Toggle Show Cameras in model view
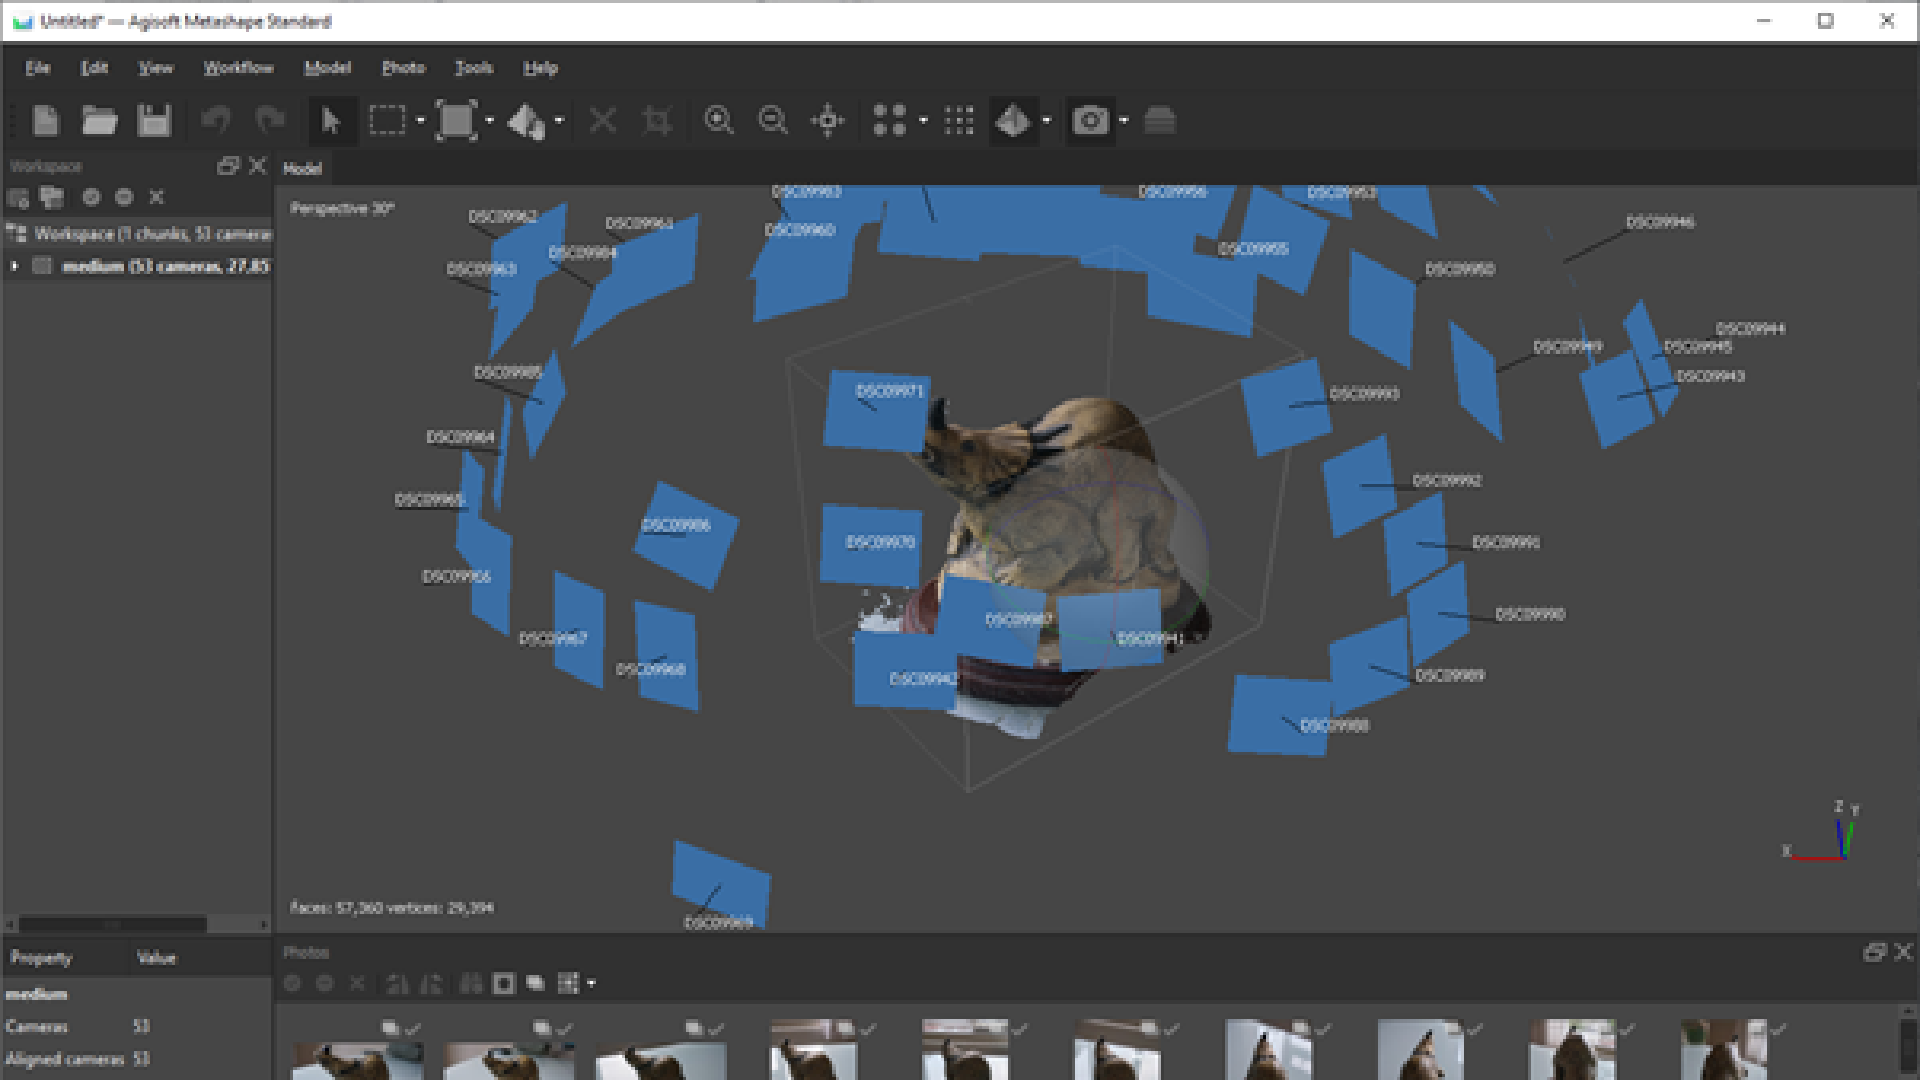Viewport: 1920px width, 1080px height. point(1090,121)
